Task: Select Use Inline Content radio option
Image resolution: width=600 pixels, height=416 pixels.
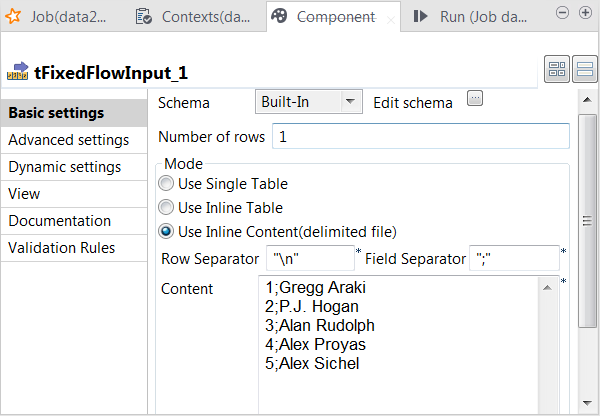Action: click(166, 232)
